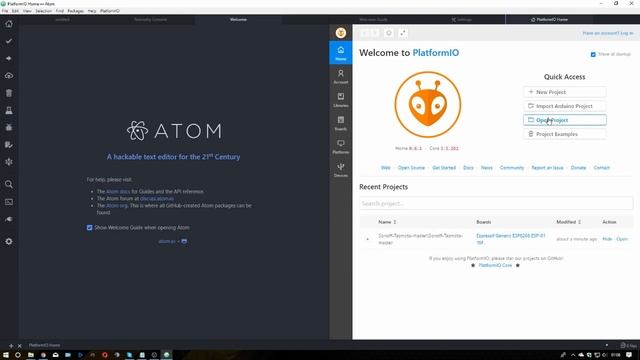Click the discuss.atom.io forum link

pyautogui.click(x=157, y=198)
